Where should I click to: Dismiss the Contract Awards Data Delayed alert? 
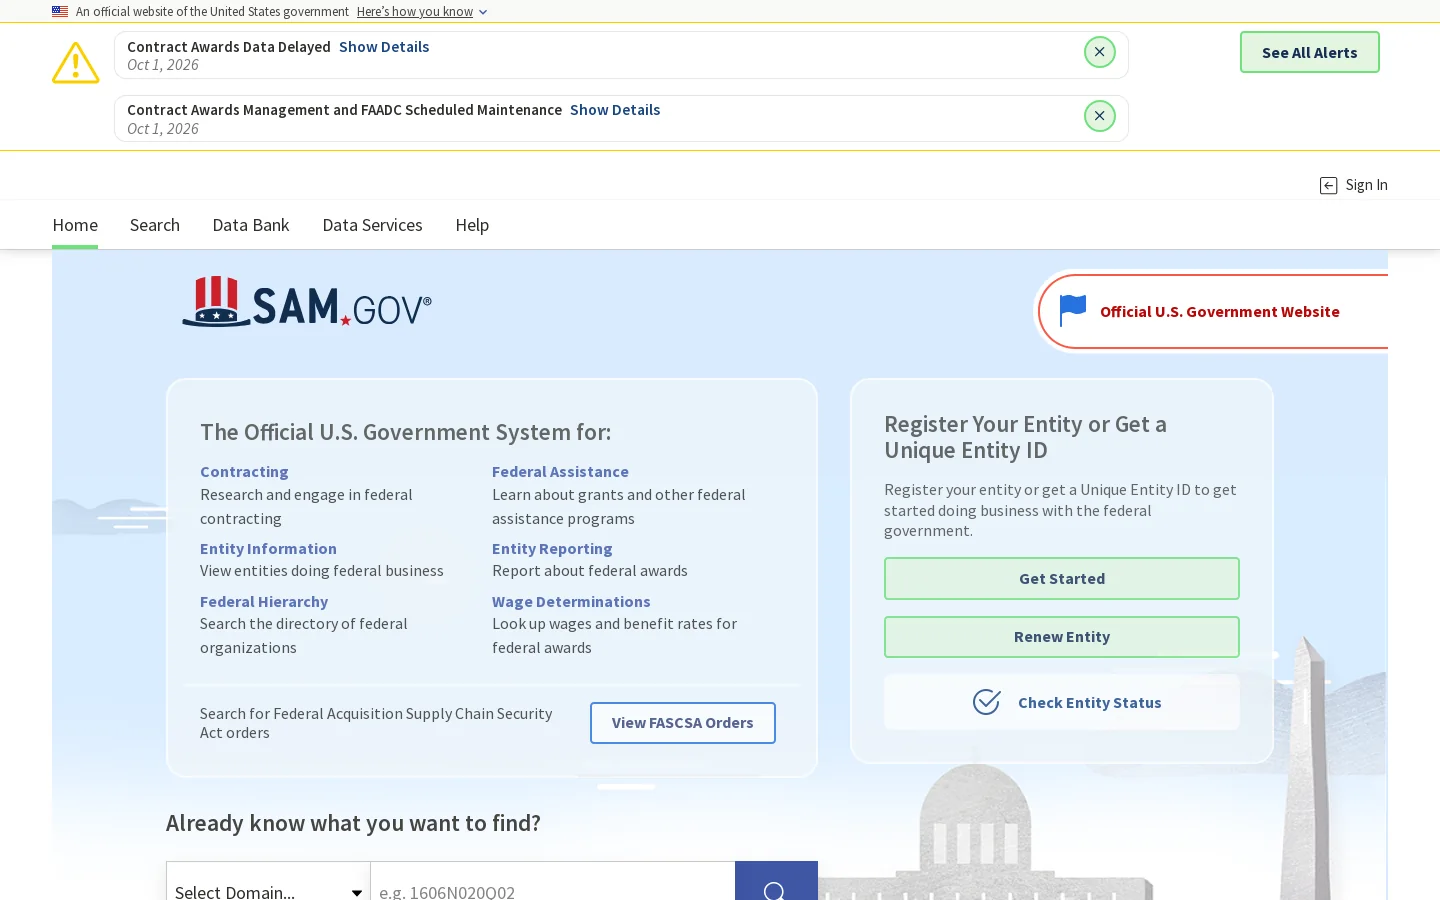point(1099,52)
